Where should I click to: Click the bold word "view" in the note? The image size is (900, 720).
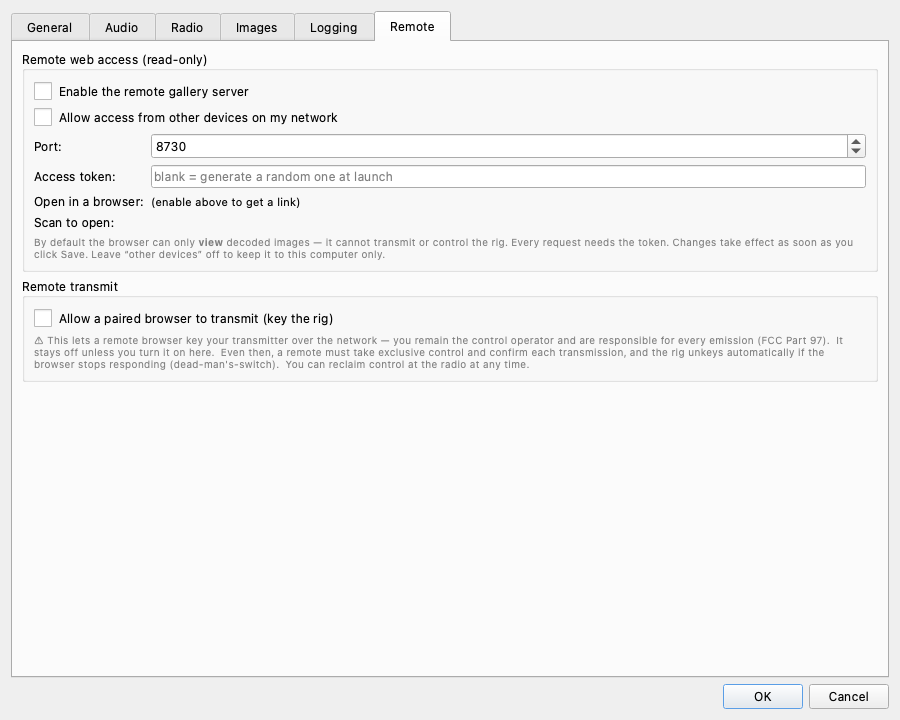point(211,242)
